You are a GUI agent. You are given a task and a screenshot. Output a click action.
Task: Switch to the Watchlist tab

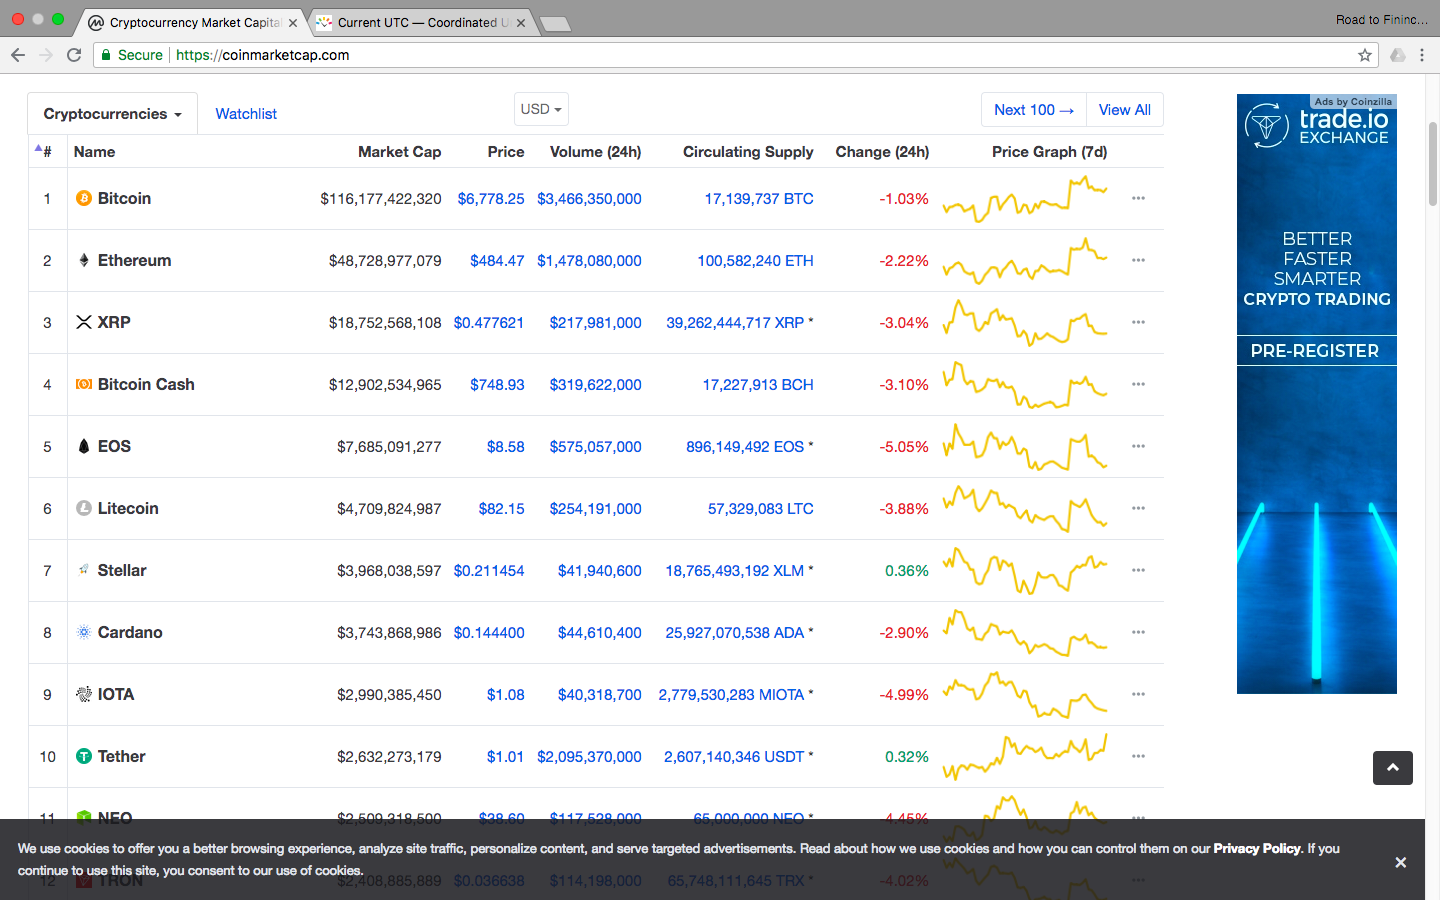pyautogui.click(x=246, y=114)
